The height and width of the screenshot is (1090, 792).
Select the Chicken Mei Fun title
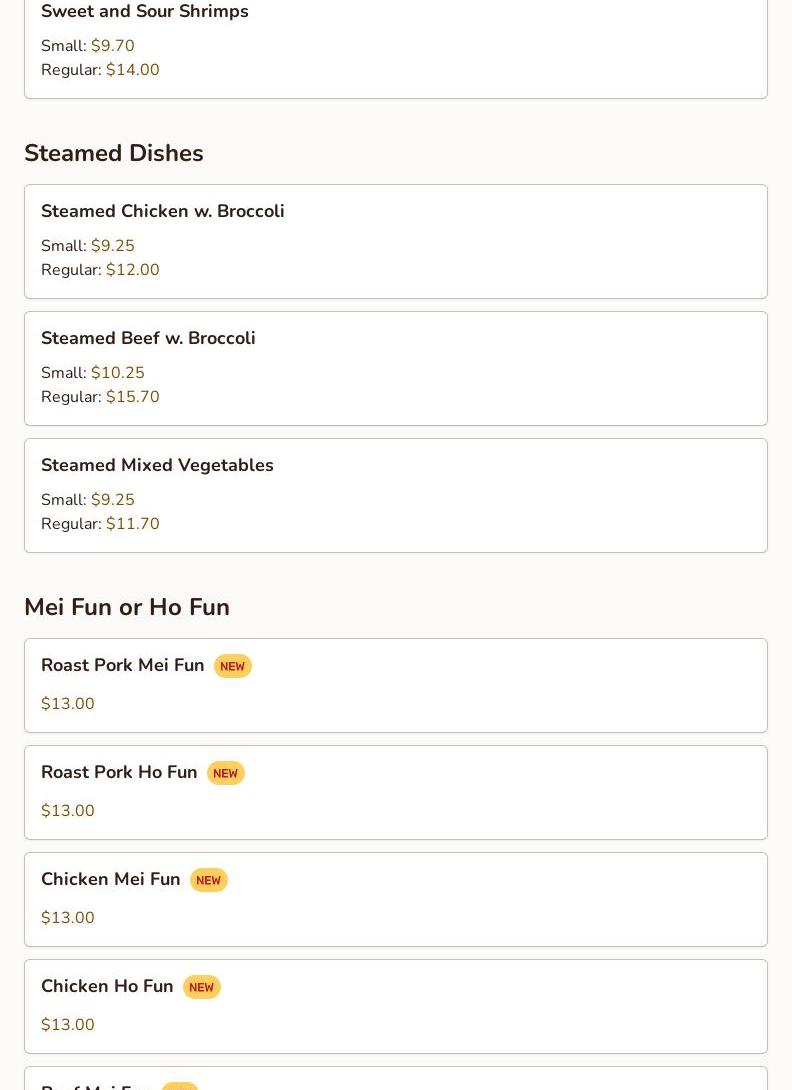coord(111,879)
